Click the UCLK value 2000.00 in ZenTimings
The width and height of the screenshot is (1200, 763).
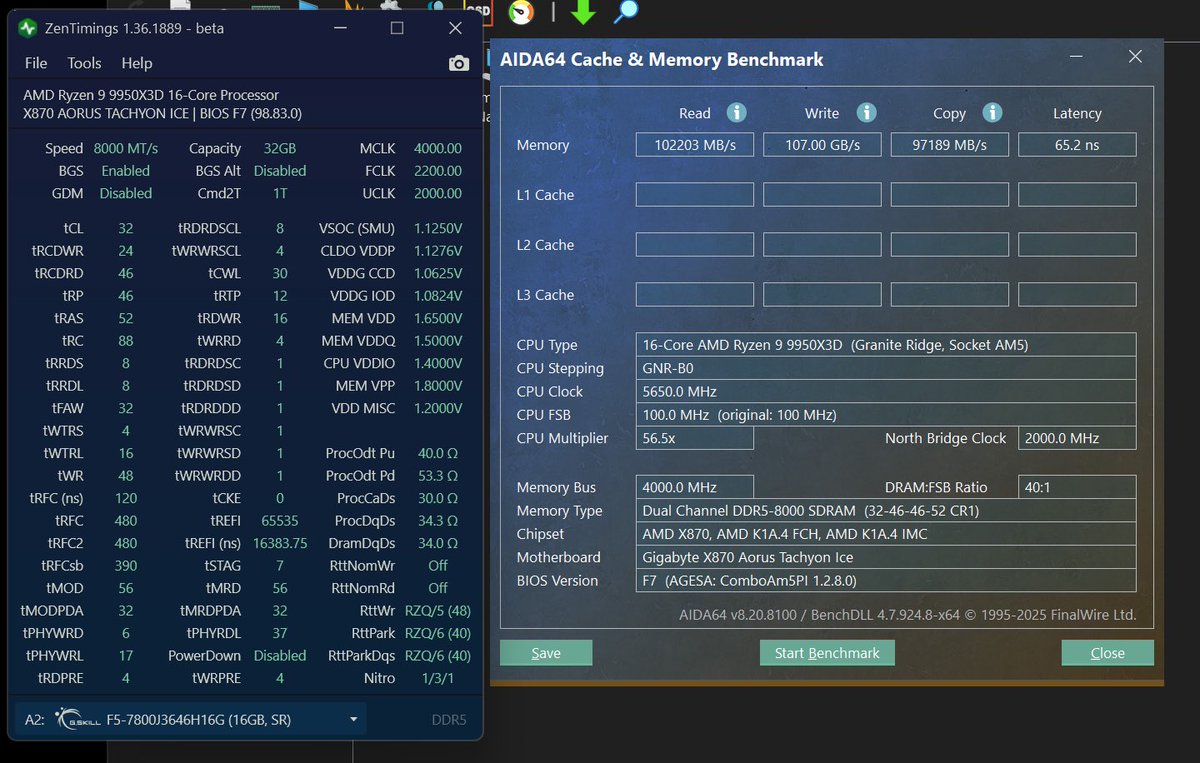pos(438,193)
